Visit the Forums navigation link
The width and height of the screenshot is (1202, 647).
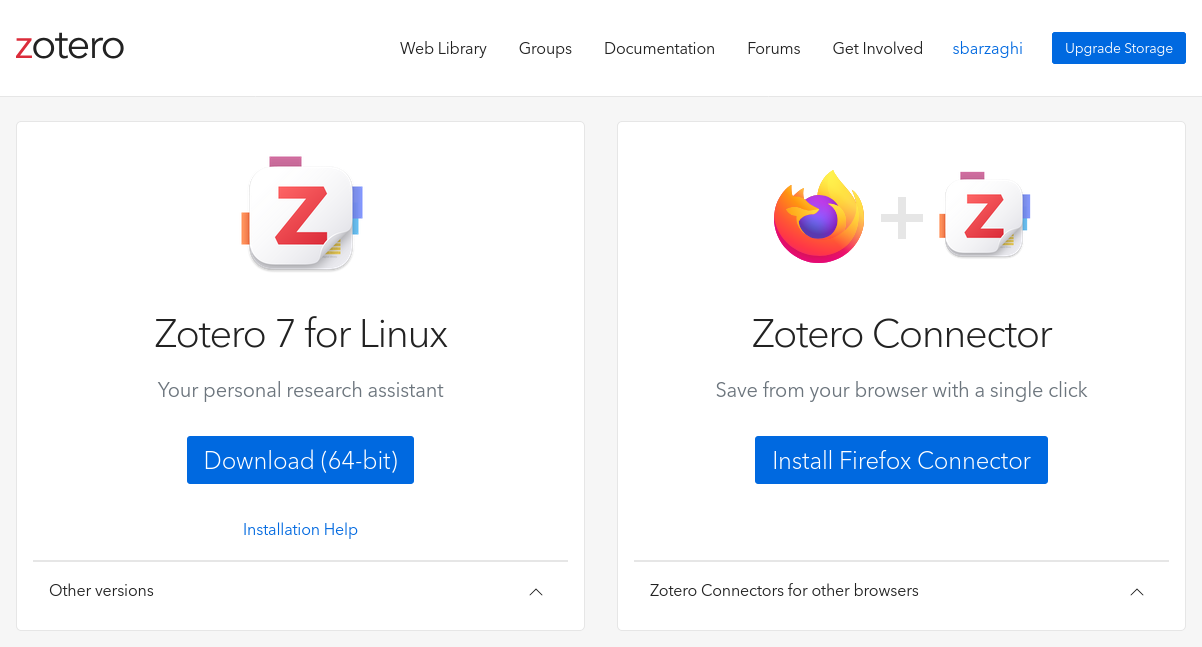(x=773, y=48)
